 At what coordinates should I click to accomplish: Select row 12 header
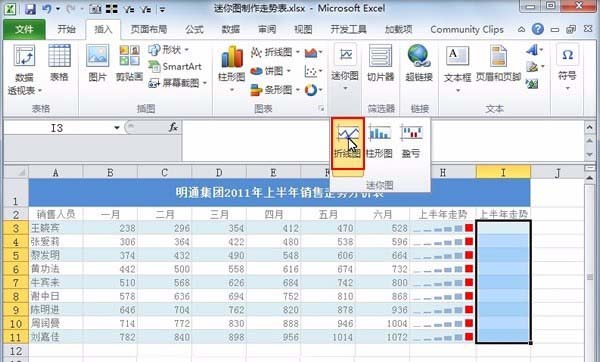(x=15, y=351)
